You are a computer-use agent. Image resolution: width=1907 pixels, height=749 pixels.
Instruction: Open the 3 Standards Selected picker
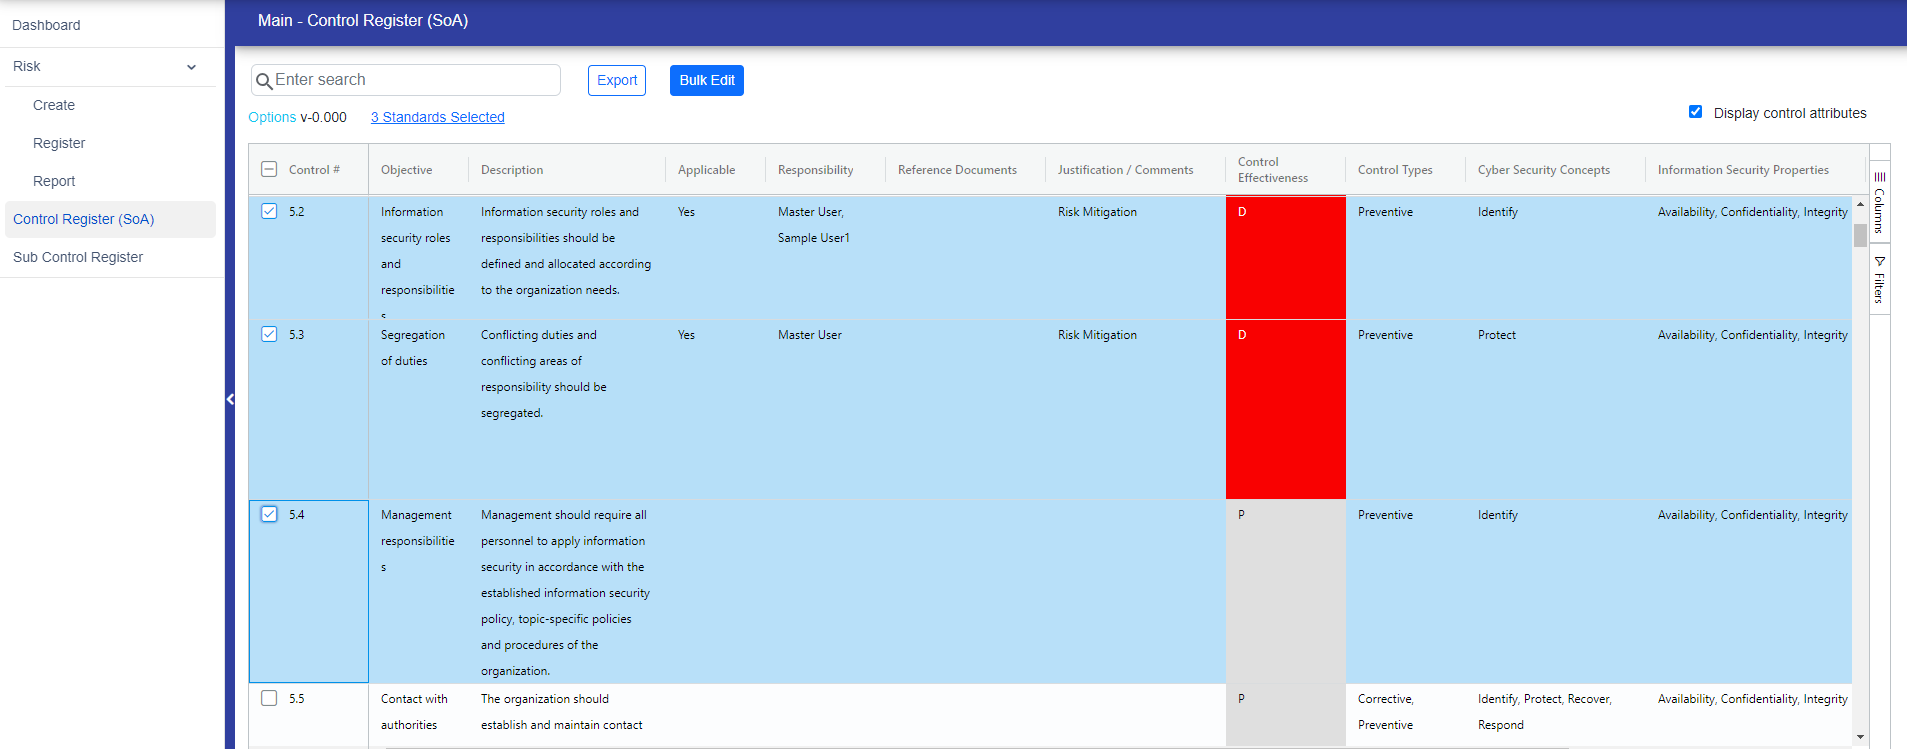(437, 117)
